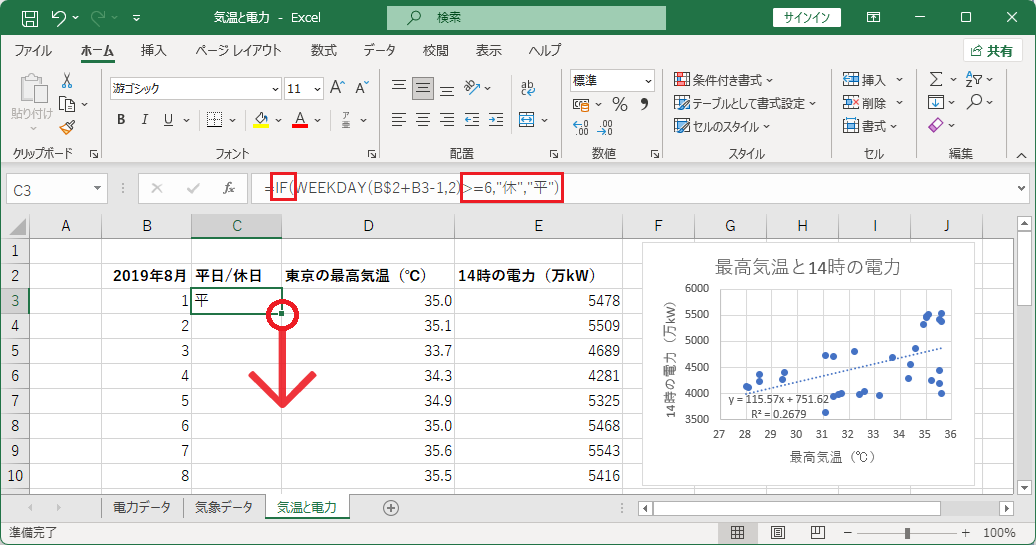
Task: Open セルのスタイル dropdown
Action: tap(722, 126)
